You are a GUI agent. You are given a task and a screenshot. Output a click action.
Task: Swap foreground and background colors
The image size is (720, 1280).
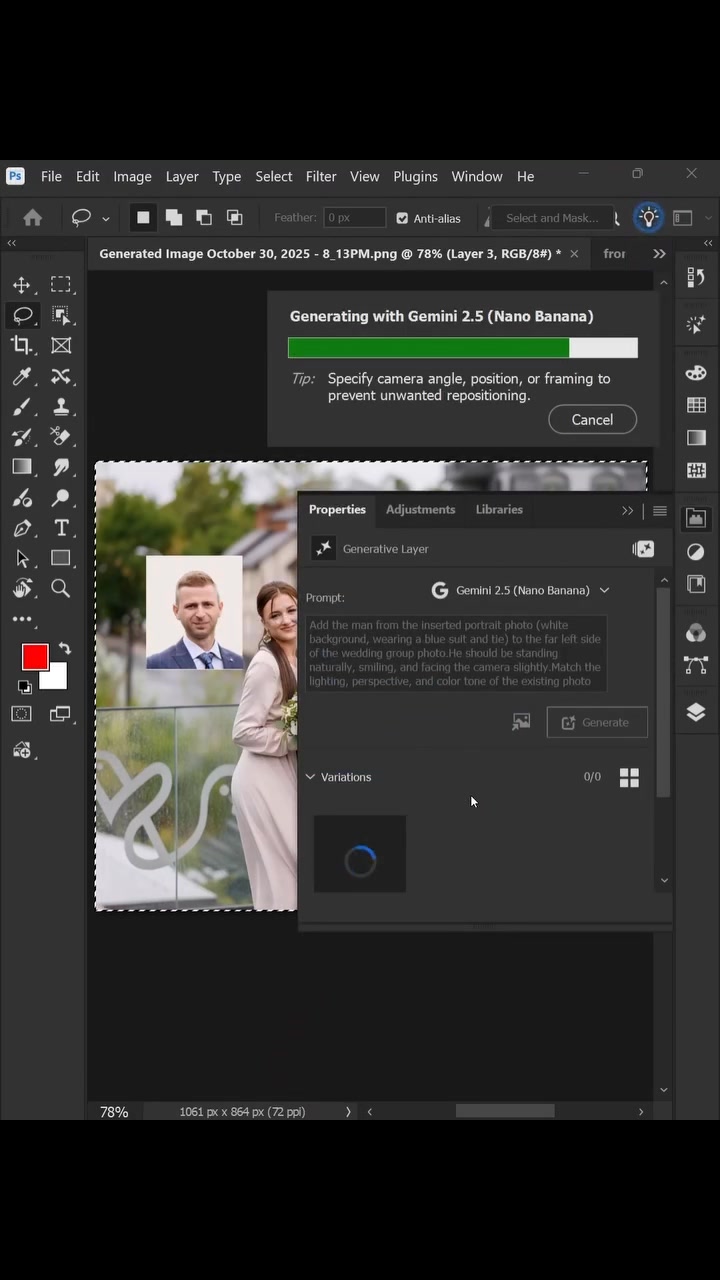(64, 649)
